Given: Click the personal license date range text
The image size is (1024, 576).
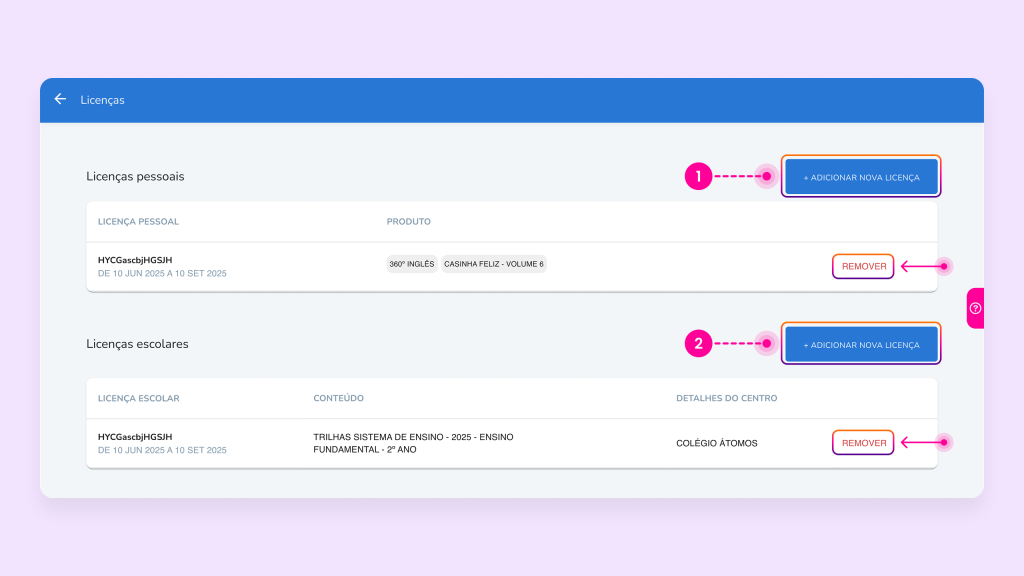Looking at the screenshot, I should [x=162, y=274].
